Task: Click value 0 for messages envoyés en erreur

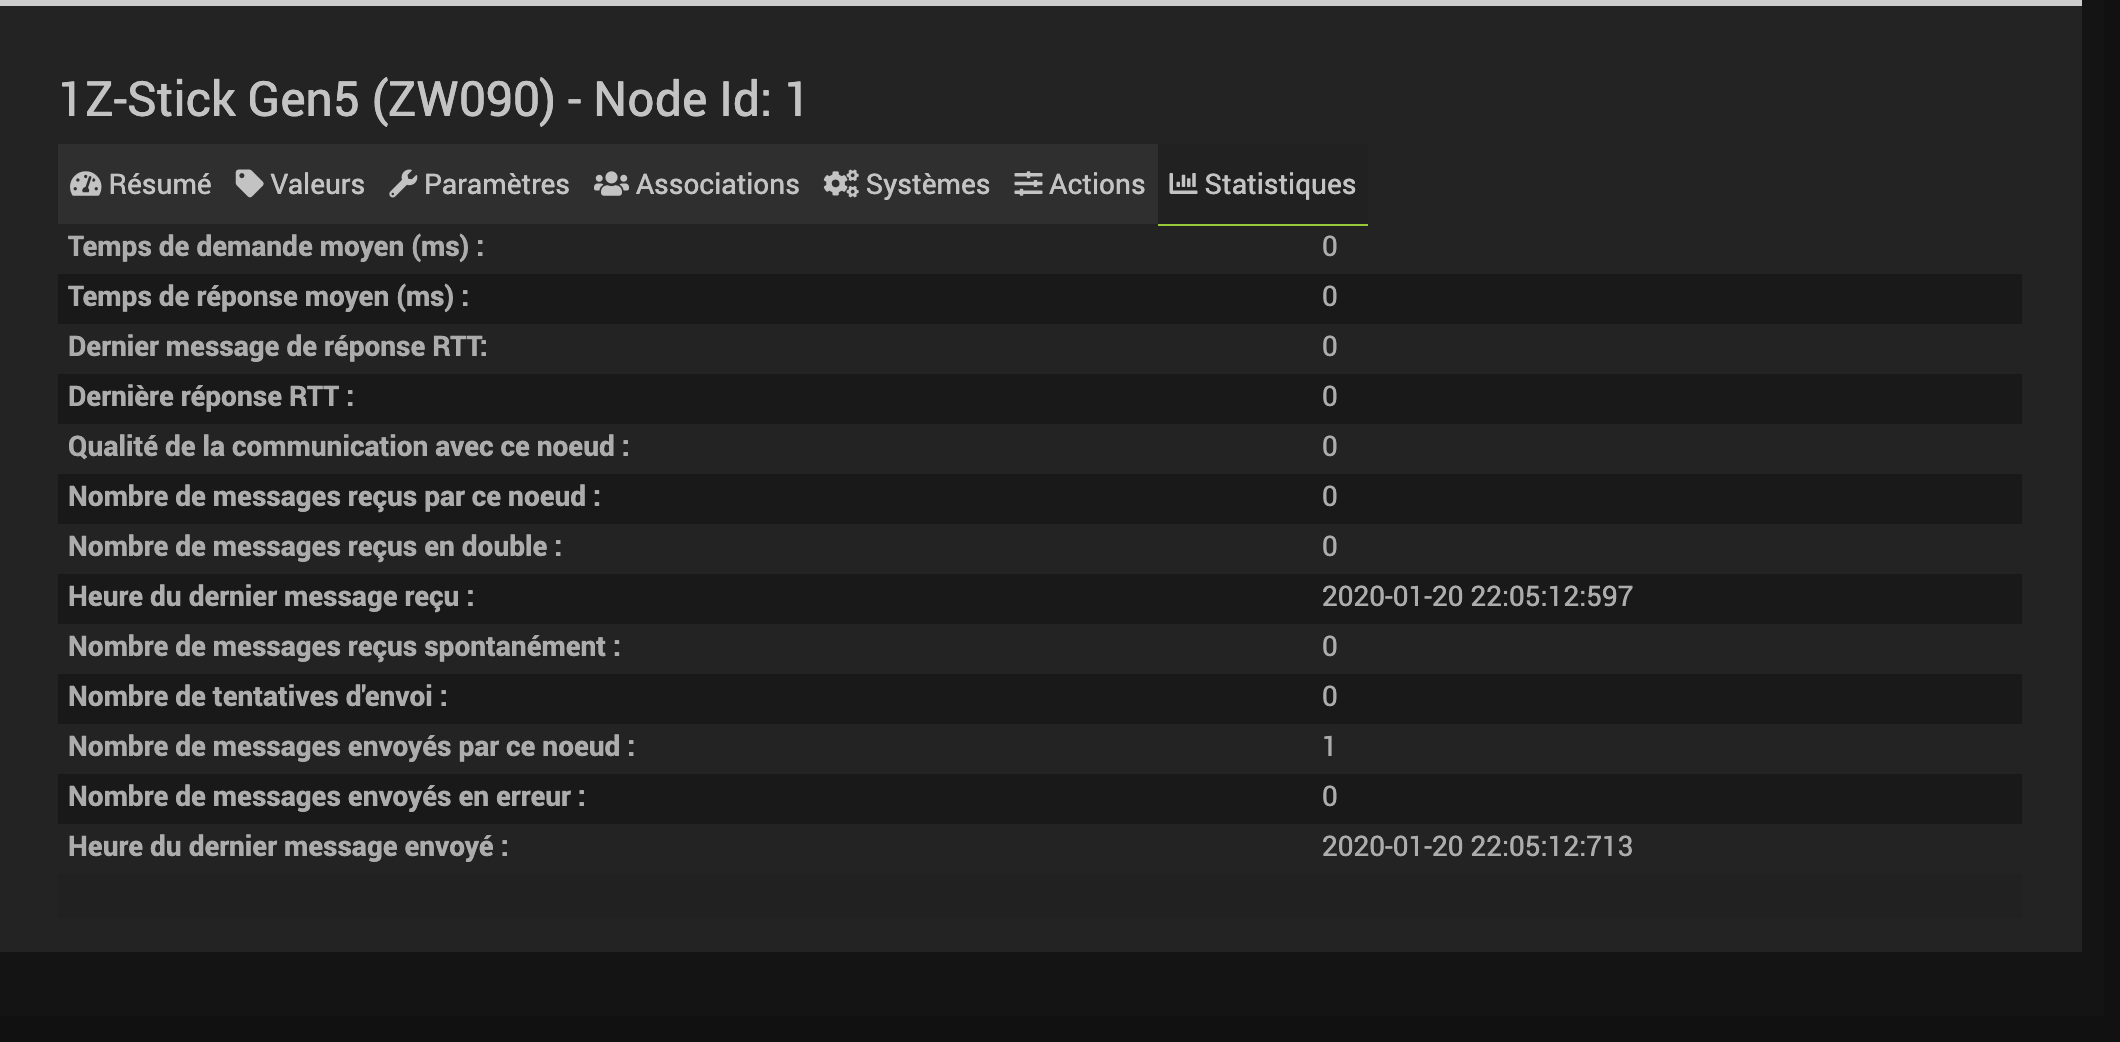Action: point(1329,797)
